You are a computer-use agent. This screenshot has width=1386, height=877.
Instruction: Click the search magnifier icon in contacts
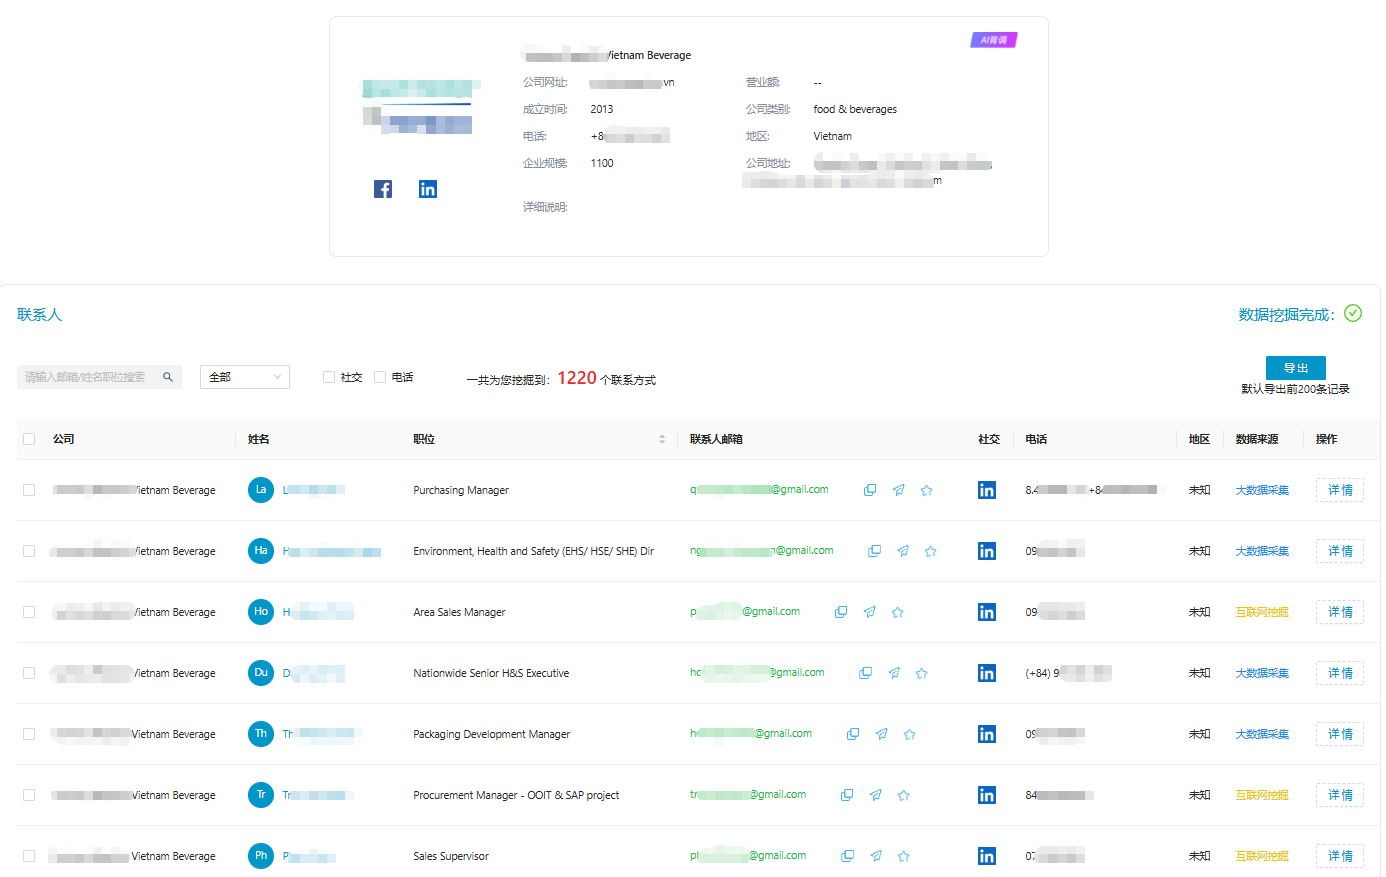(168, 377)
